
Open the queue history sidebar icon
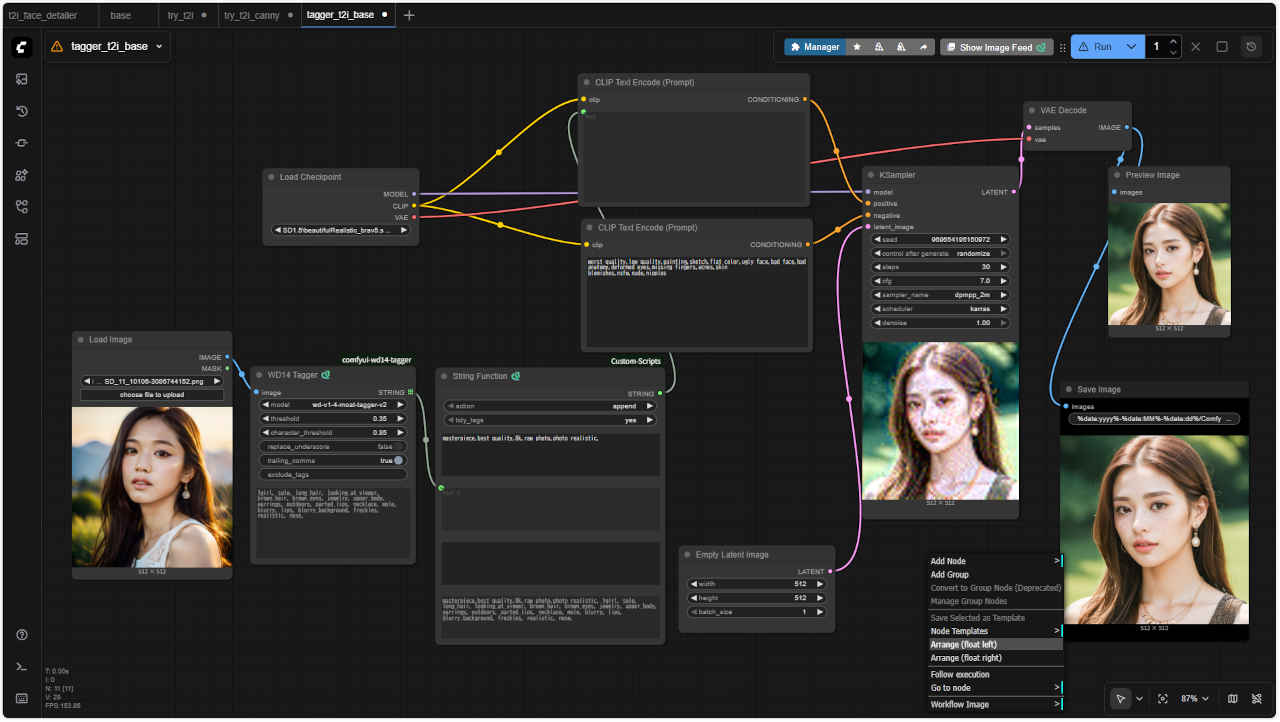point(22,111)
